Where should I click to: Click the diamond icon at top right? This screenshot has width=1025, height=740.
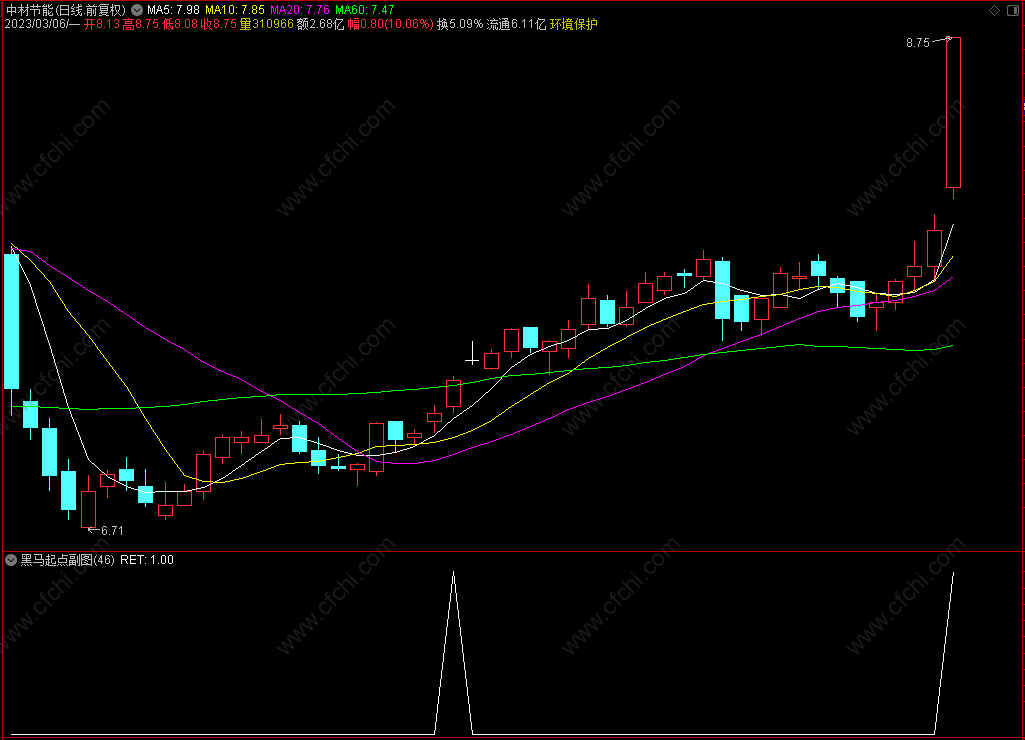coord(994,10)
